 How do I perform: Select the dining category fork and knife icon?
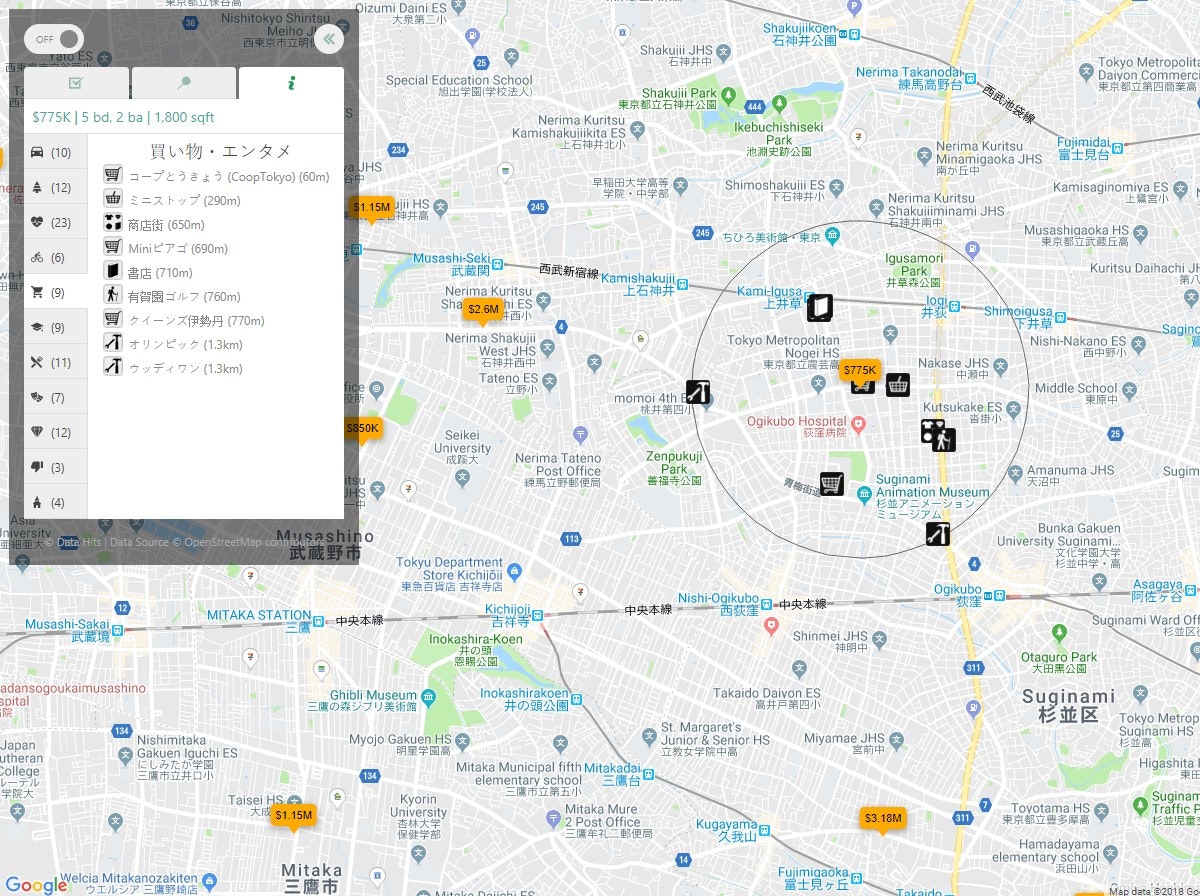(x=37, y=361)
